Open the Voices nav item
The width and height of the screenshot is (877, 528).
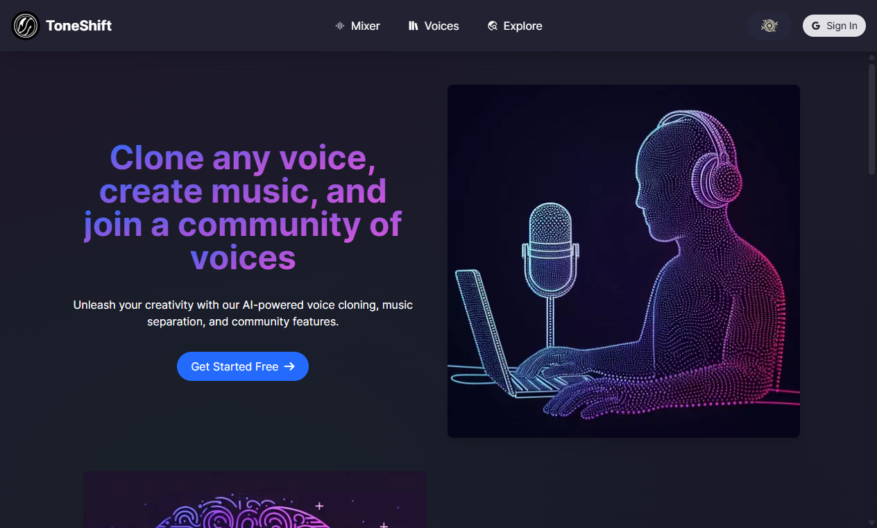coord(433,26)
